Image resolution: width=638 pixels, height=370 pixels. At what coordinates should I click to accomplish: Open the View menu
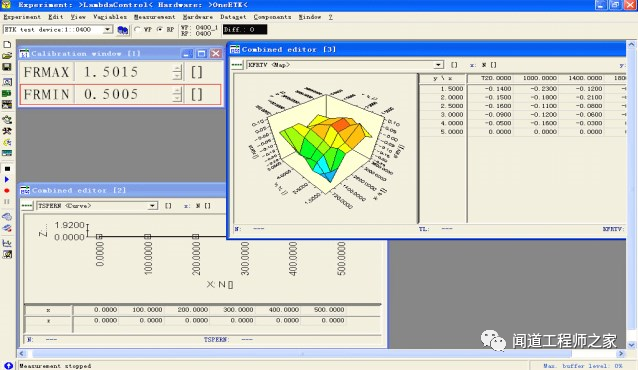click(78, 17)
